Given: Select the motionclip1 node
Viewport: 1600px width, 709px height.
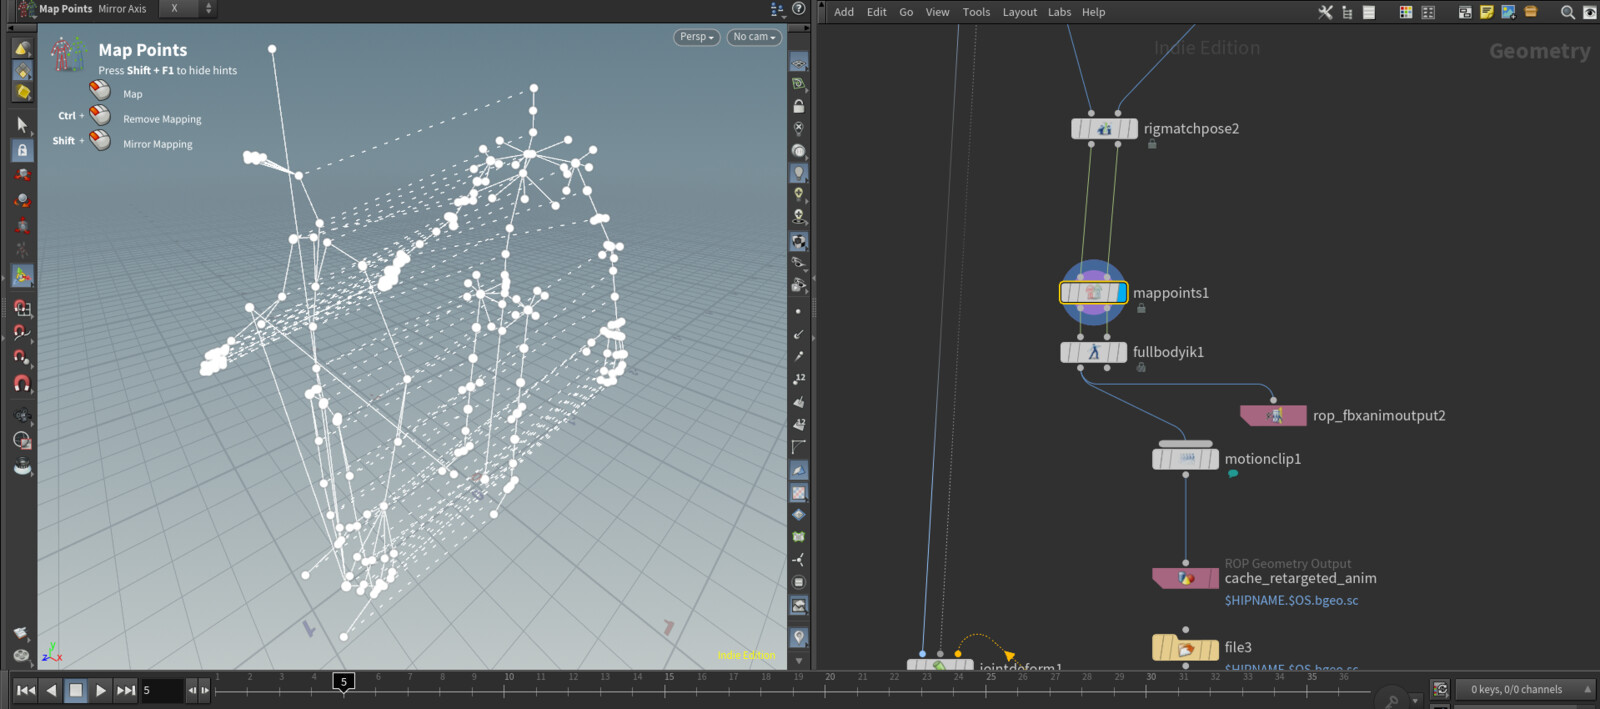Looking at the screenshot, I should (x=1185, y=459).
